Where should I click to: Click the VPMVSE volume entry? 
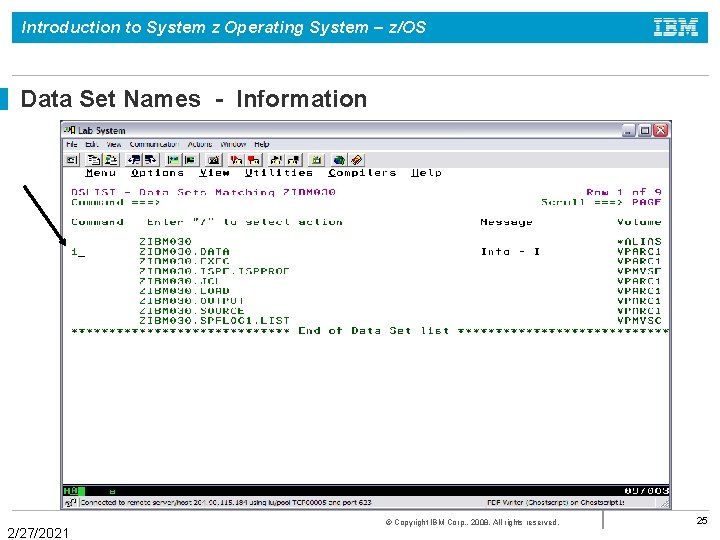(639, 271)
